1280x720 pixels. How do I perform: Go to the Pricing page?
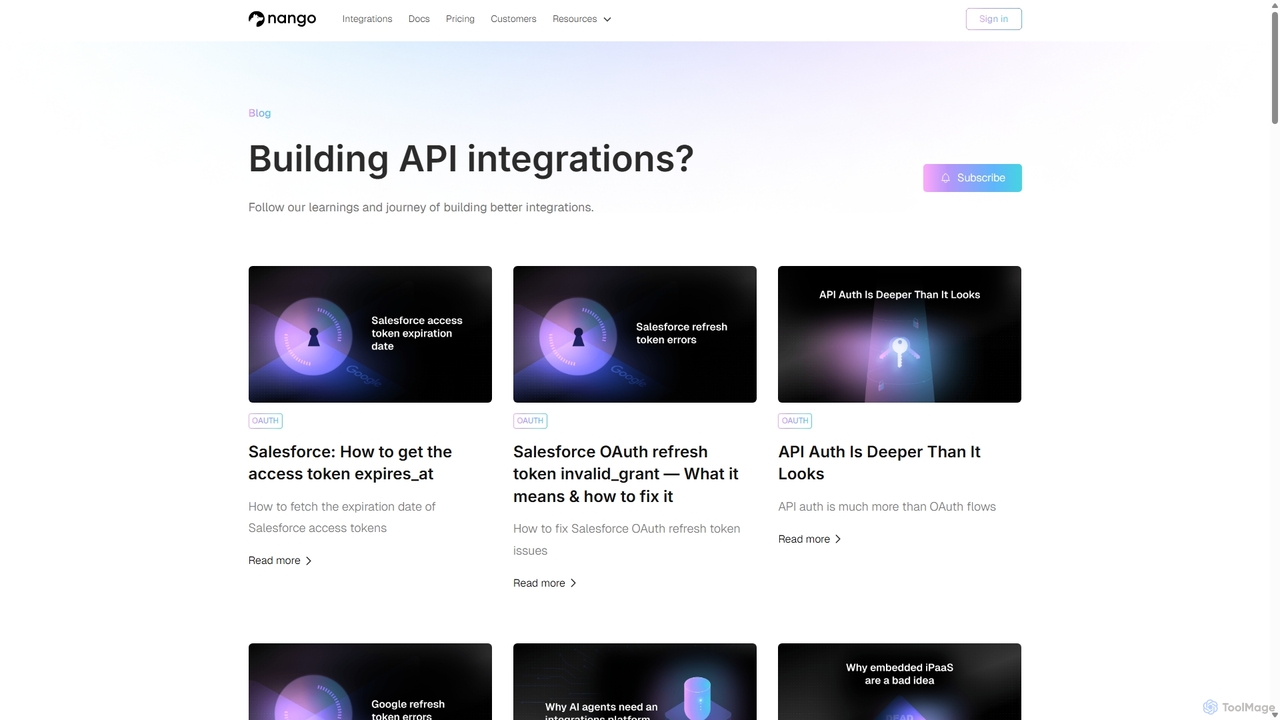460,19
